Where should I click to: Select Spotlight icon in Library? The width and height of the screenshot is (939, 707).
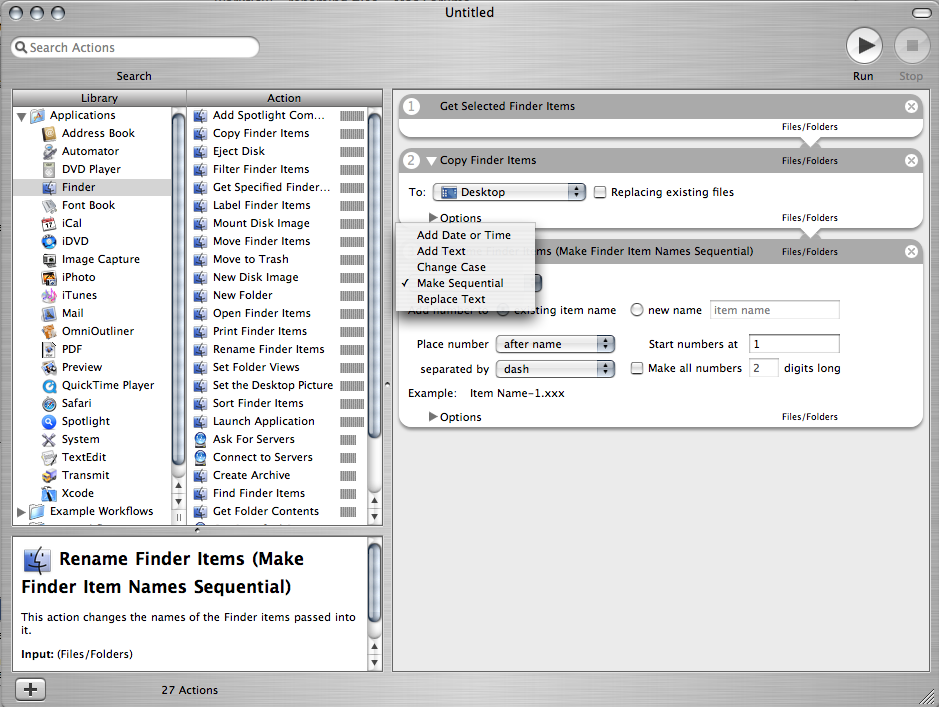[49, 421]
